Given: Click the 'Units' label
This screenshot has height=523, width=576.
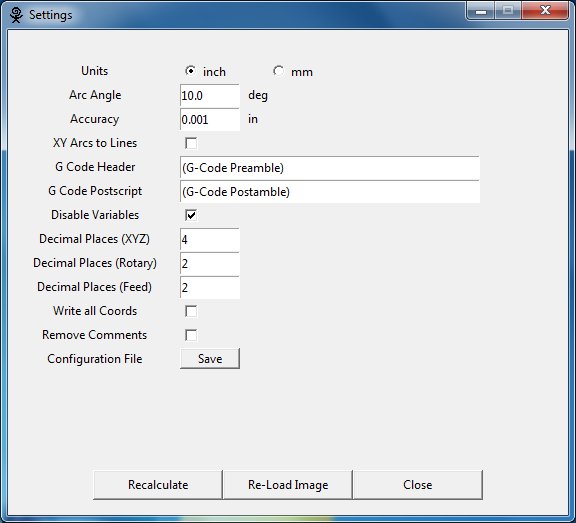Looking at the screenshot, I should 94,71.
